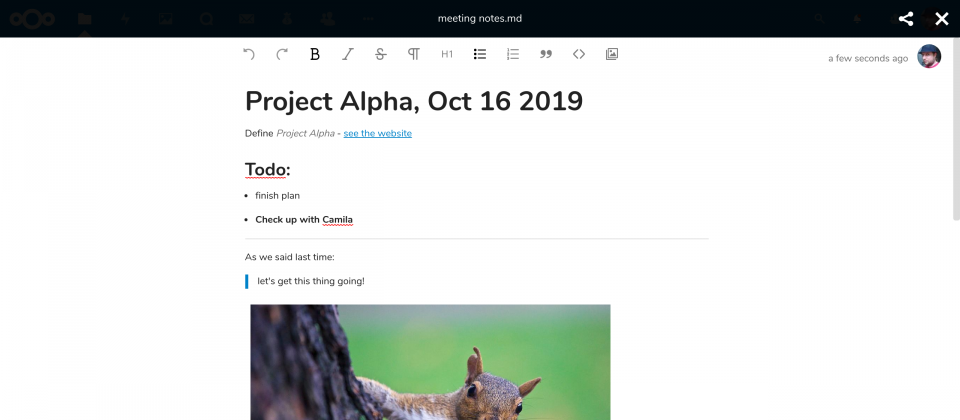The width and height of the screenshot is (960, 420).
Task: Click the quote "let's get this thing going!"
Action: (311, 282)
